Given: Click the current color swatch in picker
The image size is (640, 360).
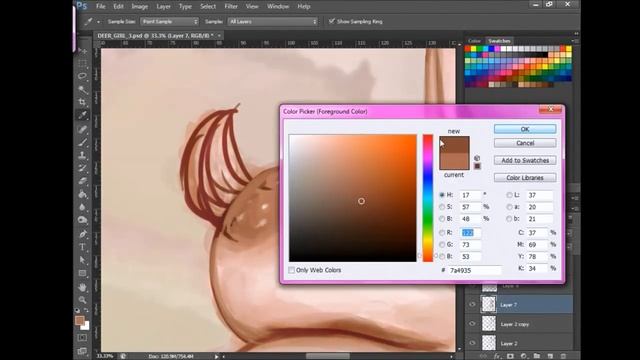Looking at the screenshot, I should point(454,161).
